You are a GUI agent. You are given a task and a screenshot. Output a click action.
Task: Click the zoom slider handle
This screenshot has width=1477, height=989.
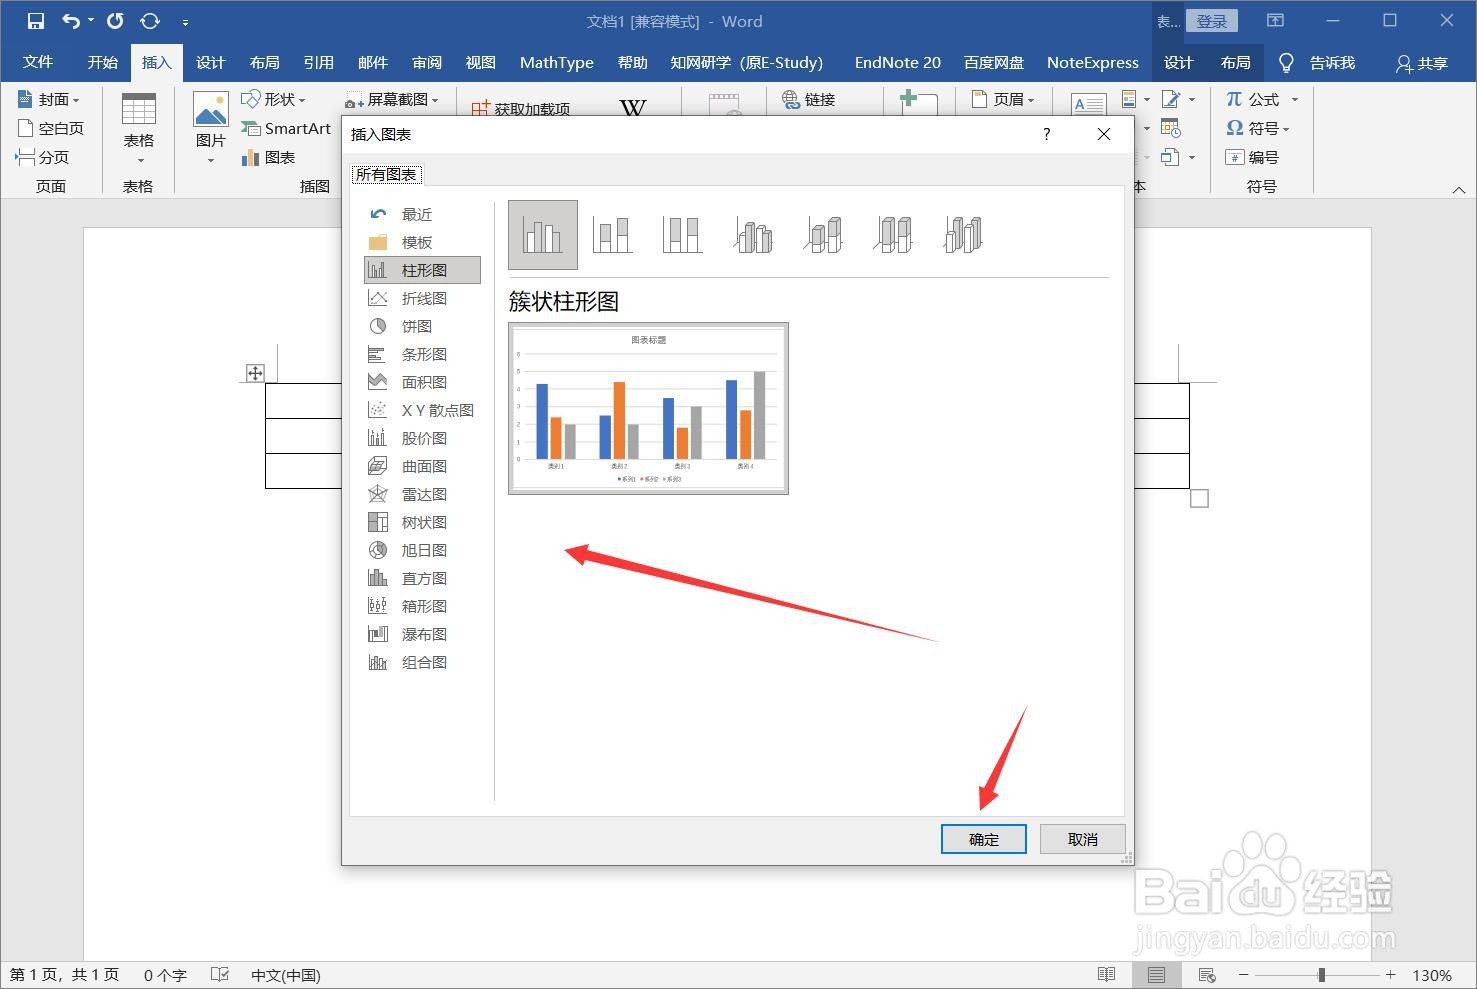[x=1321, y=975]
